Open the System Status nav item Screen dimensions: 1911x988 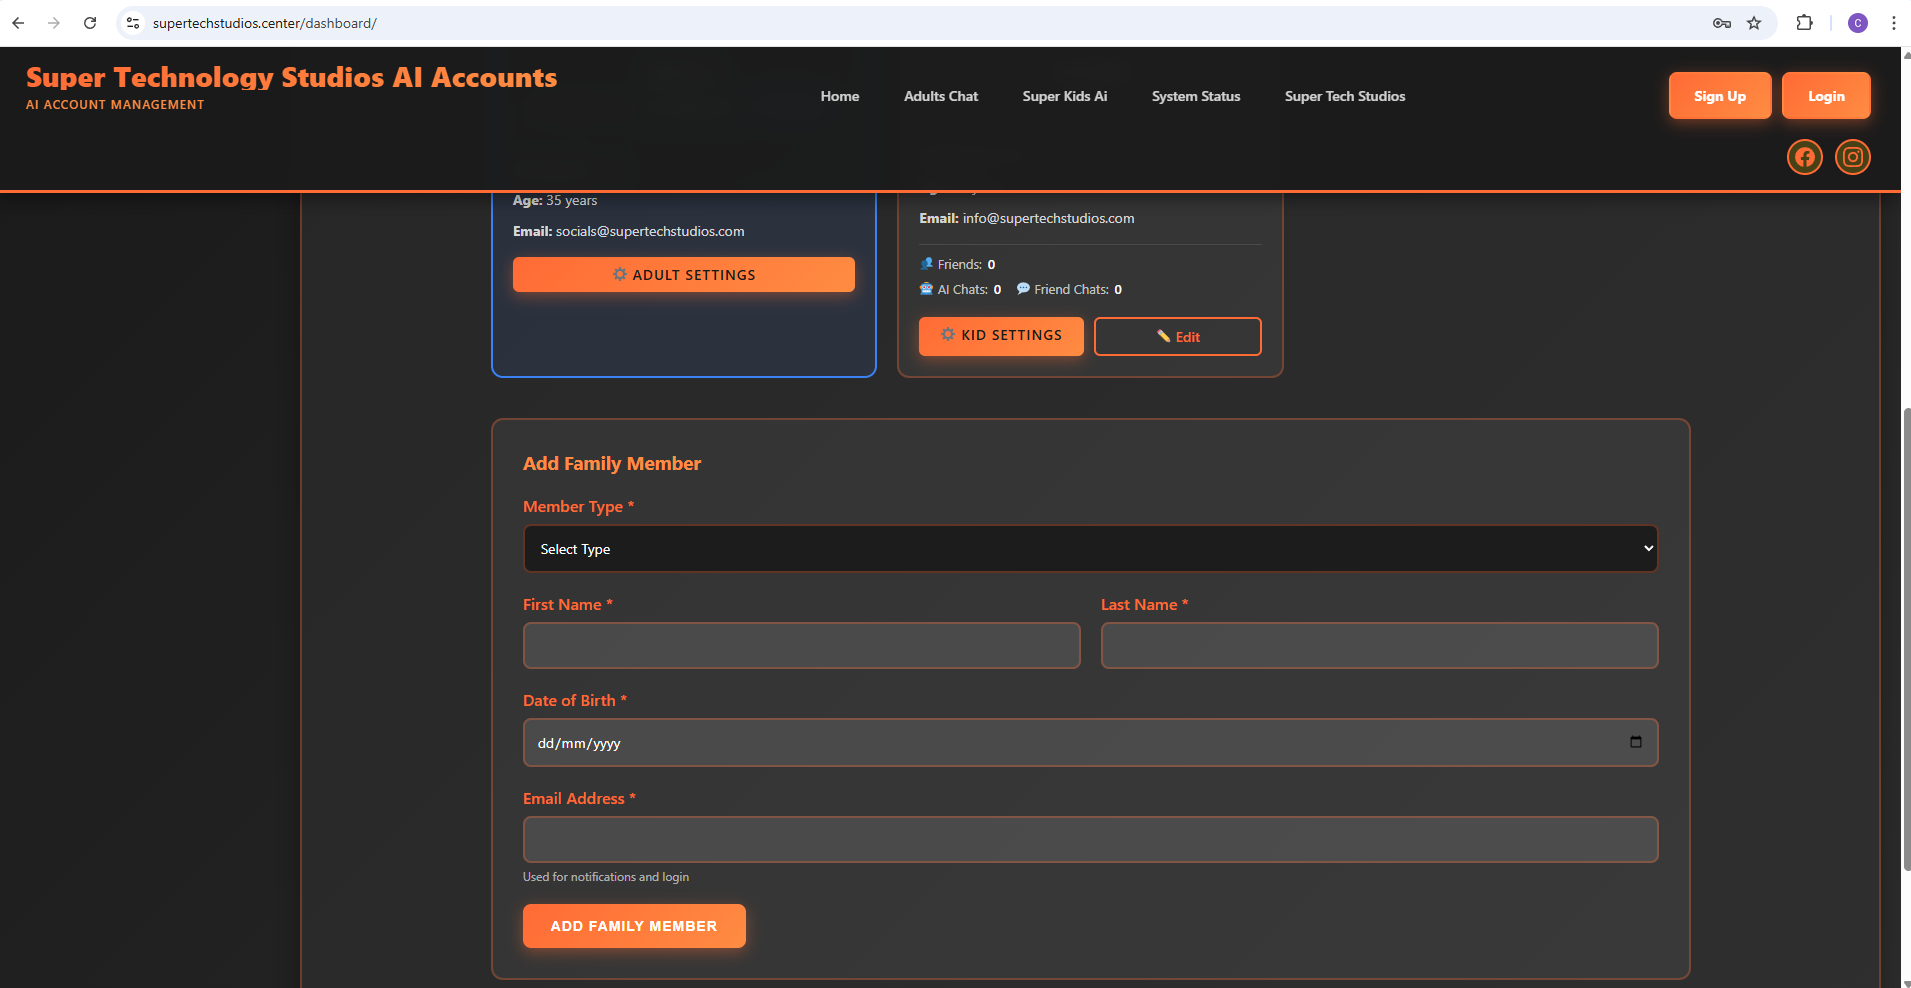pyautogui.click(x=1196, y=96)
